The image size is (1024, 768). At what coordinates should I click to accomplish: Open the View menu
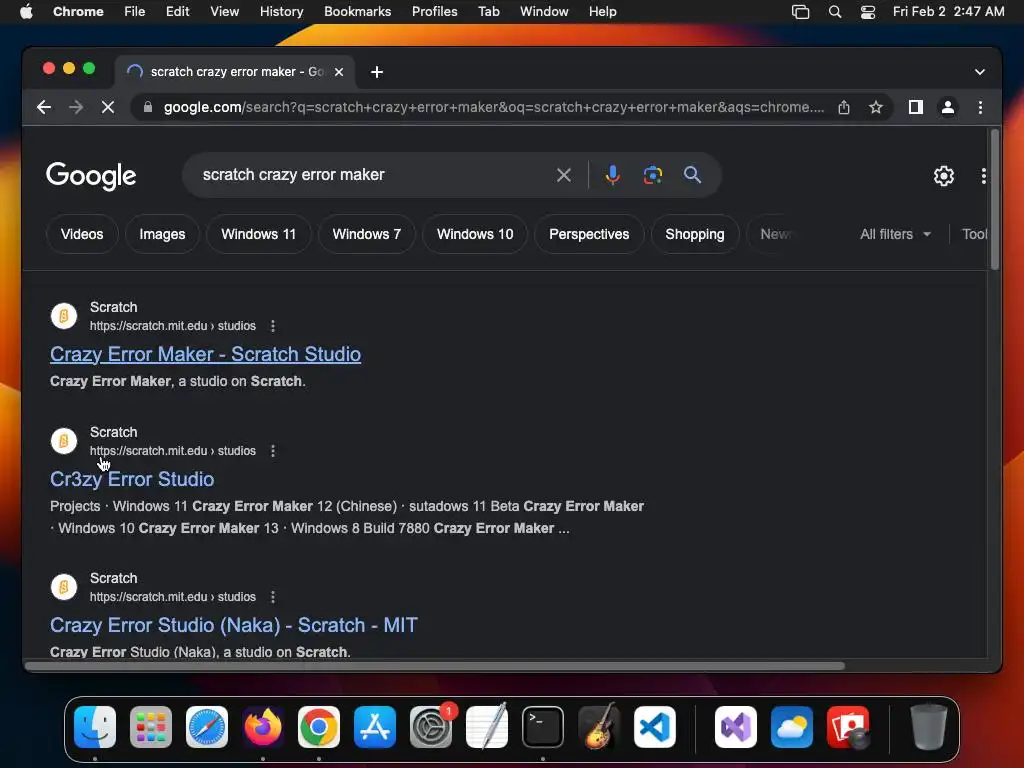click(225, 12)
